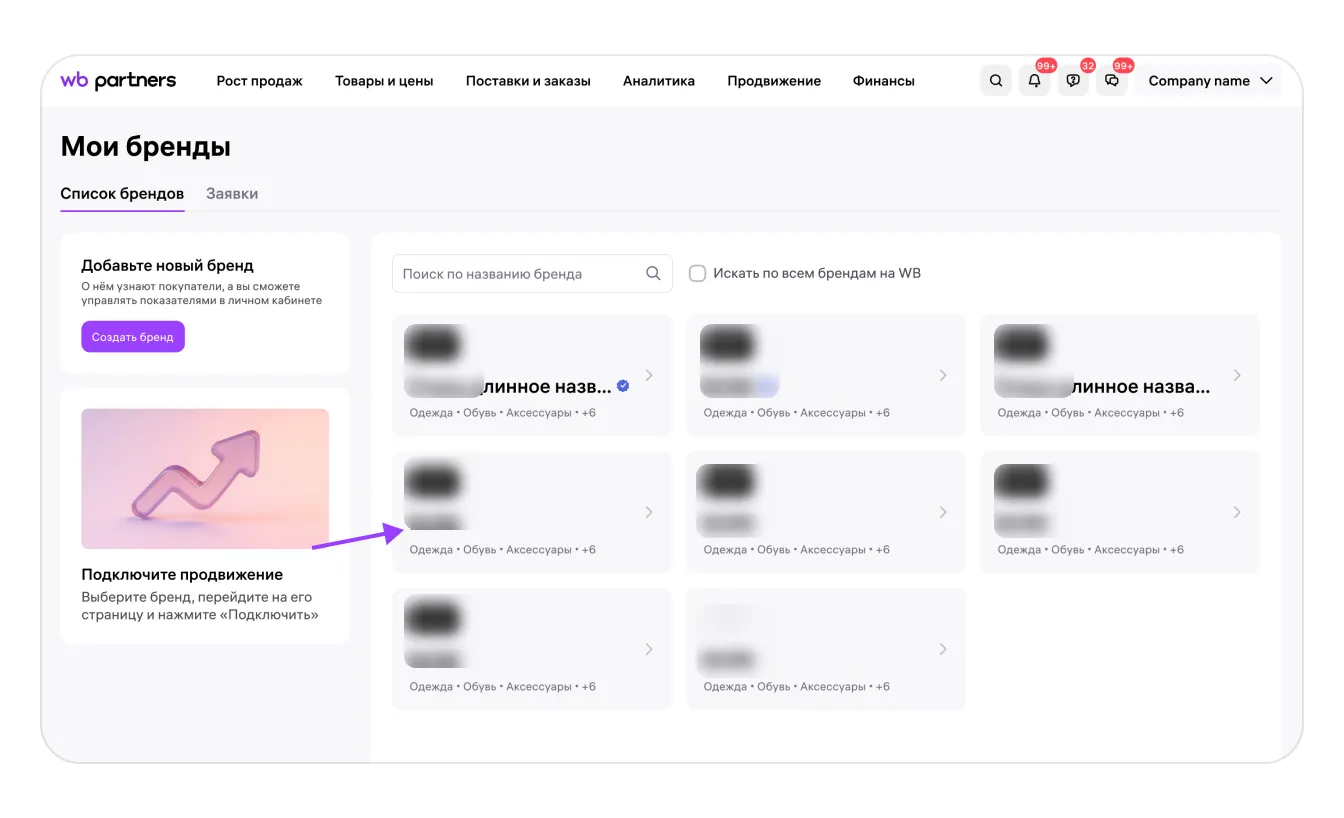Open the 'Поставки и заказы' menu
Viewport: 1344px width, 818px height.
pyautogui.click(x=528, y=81)
